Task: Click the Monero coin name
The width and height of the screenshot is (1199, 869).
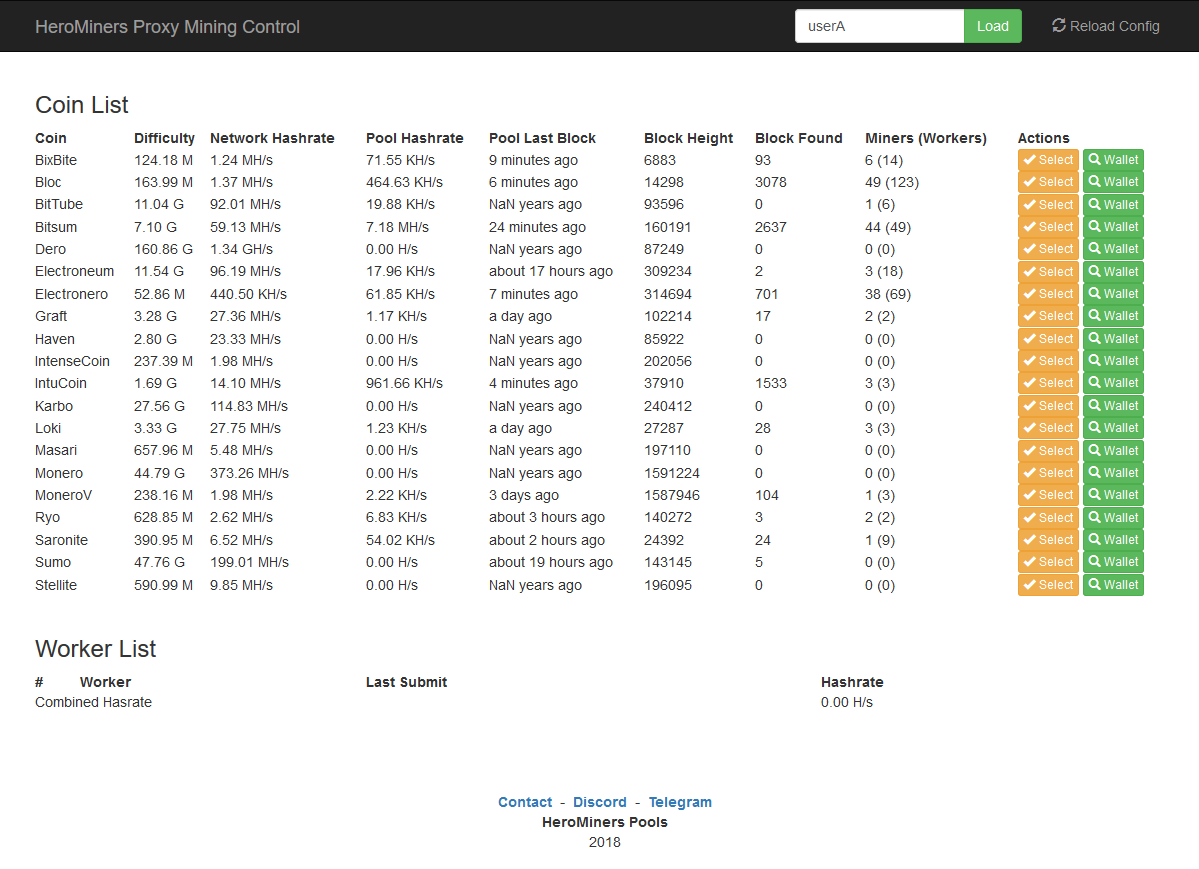Action: click(59, 474)
